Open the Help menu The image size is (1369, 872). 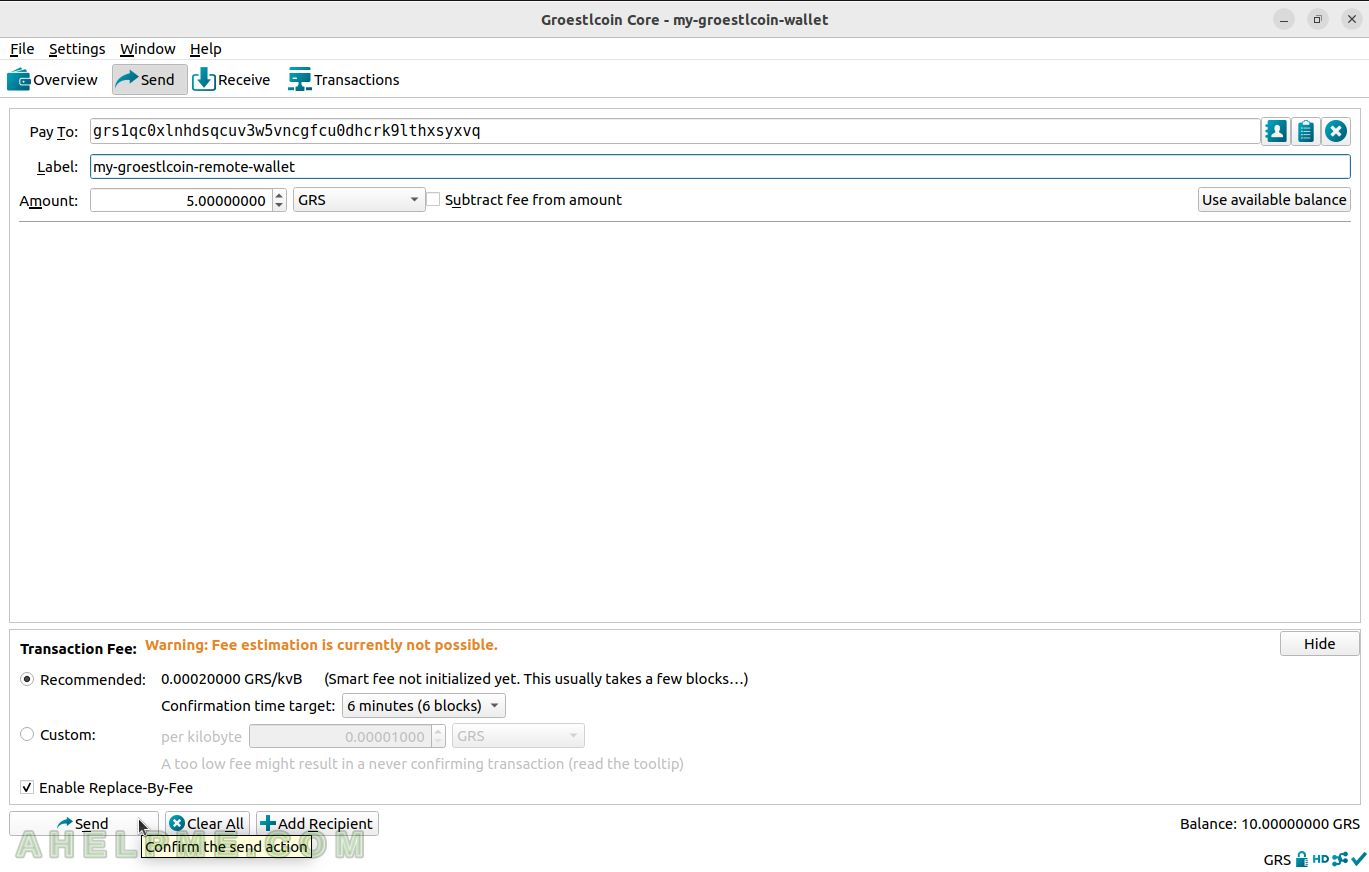[206, 49]
